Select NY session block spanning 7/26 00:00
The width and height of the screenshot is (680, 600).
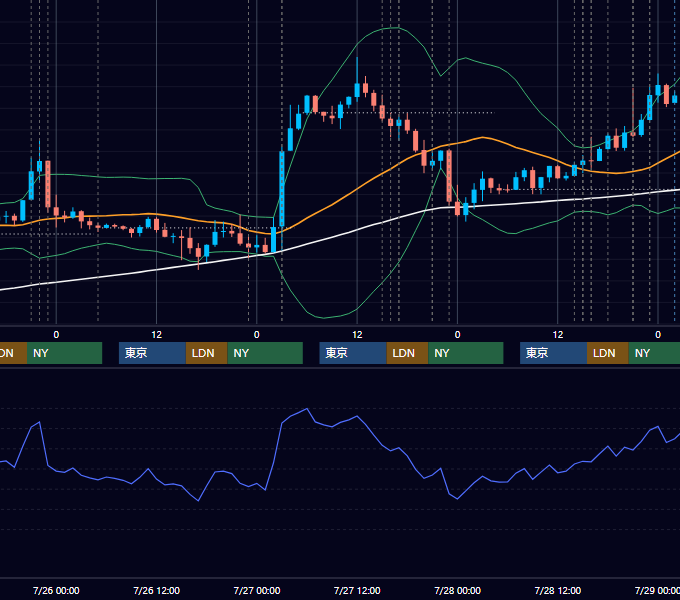click(x=64, y=353)
